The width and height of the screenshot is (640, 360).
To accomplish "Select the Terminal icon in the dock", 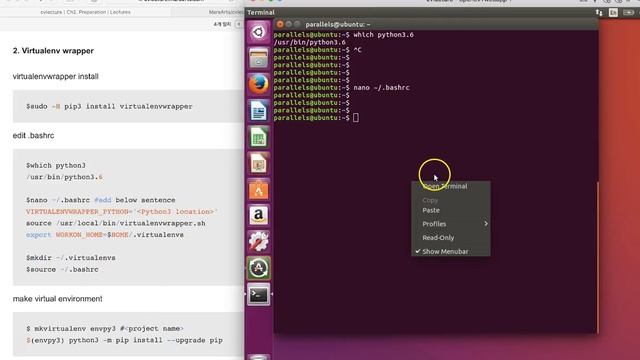I will tap(258, 294).
